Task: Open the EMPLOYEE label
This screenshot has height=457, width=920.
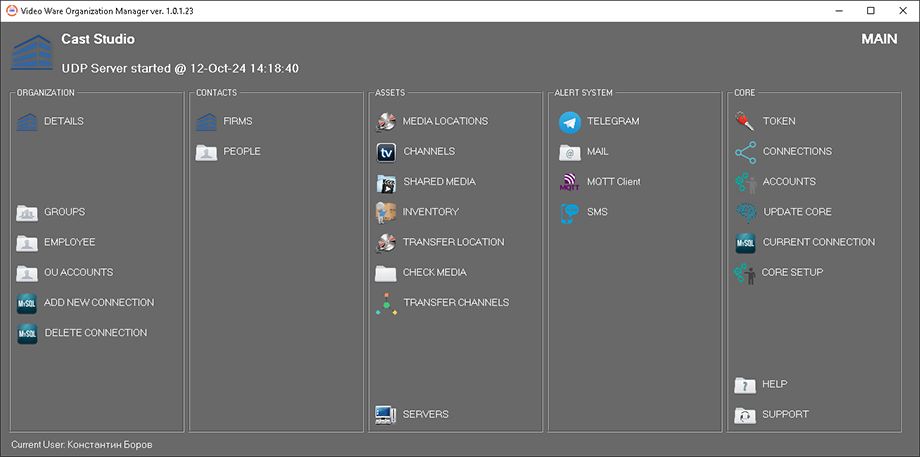Action: pos(69,242)
